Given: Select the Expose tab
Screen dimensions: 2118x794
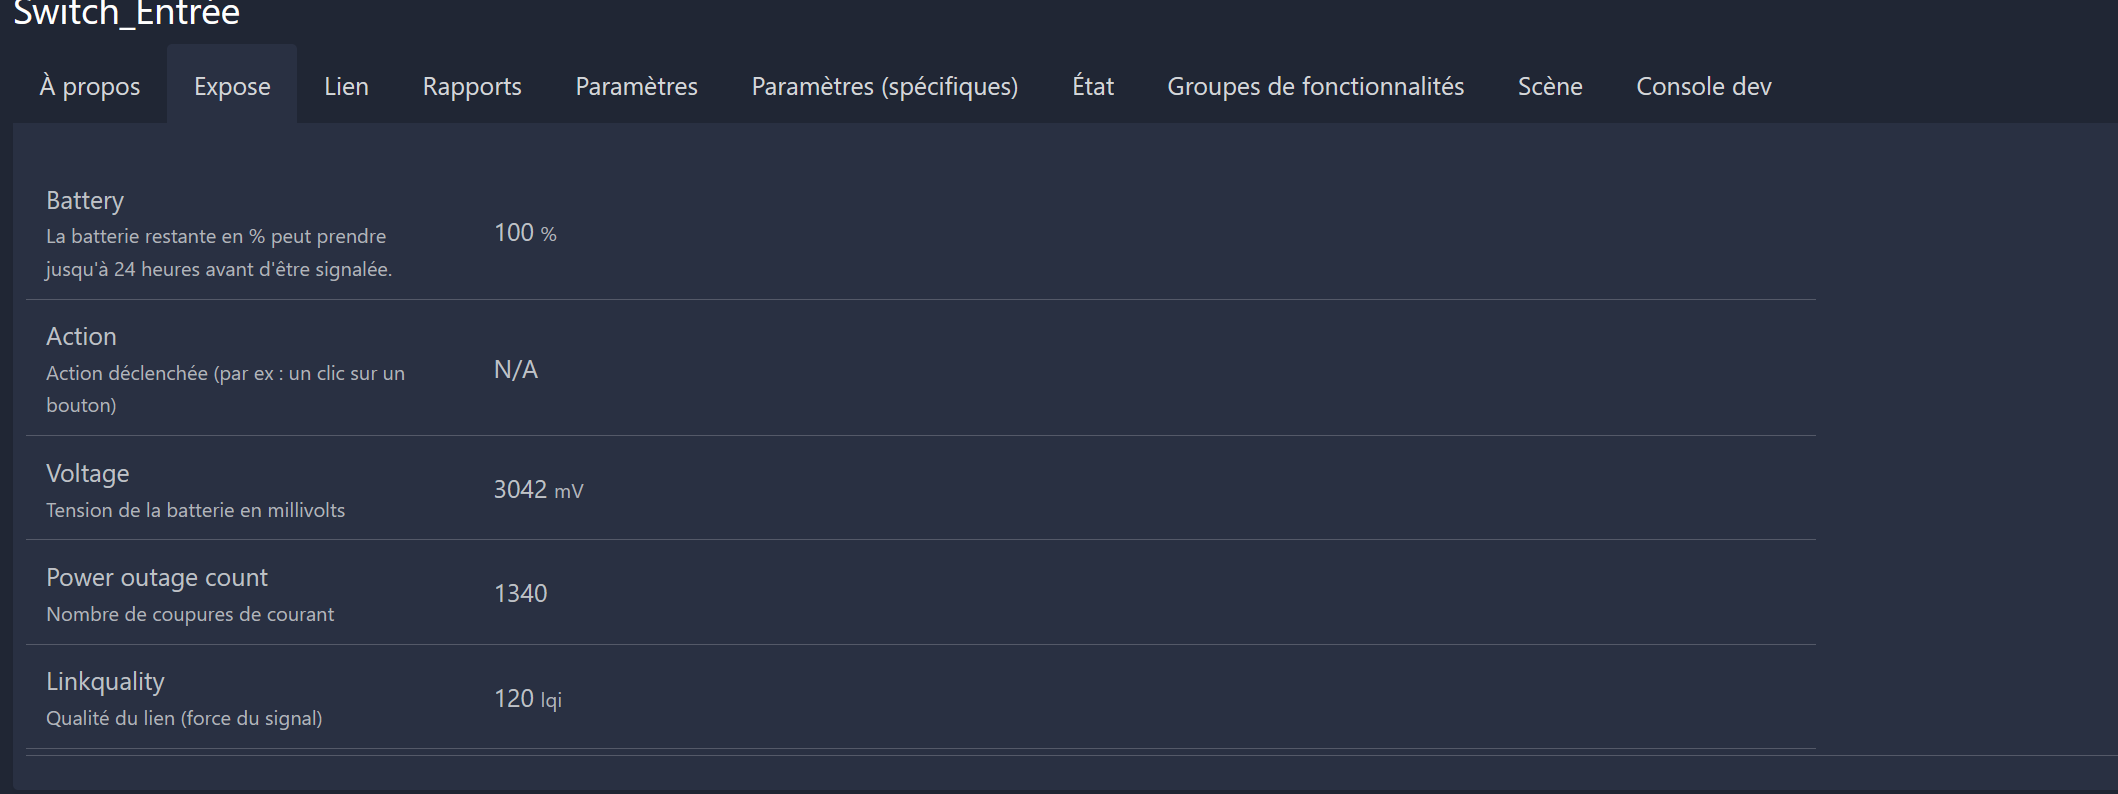Looking at the screenshot, I should point(232,86).
